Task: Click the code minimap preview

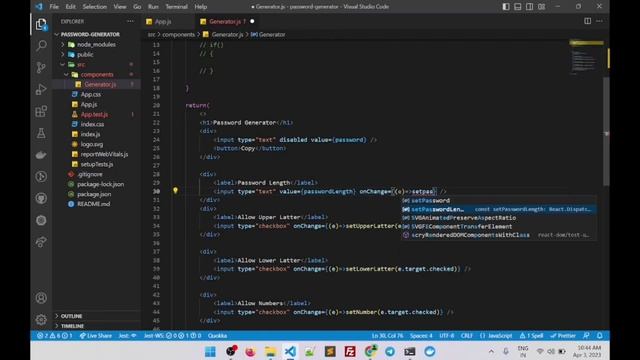Action: [586, 58]
